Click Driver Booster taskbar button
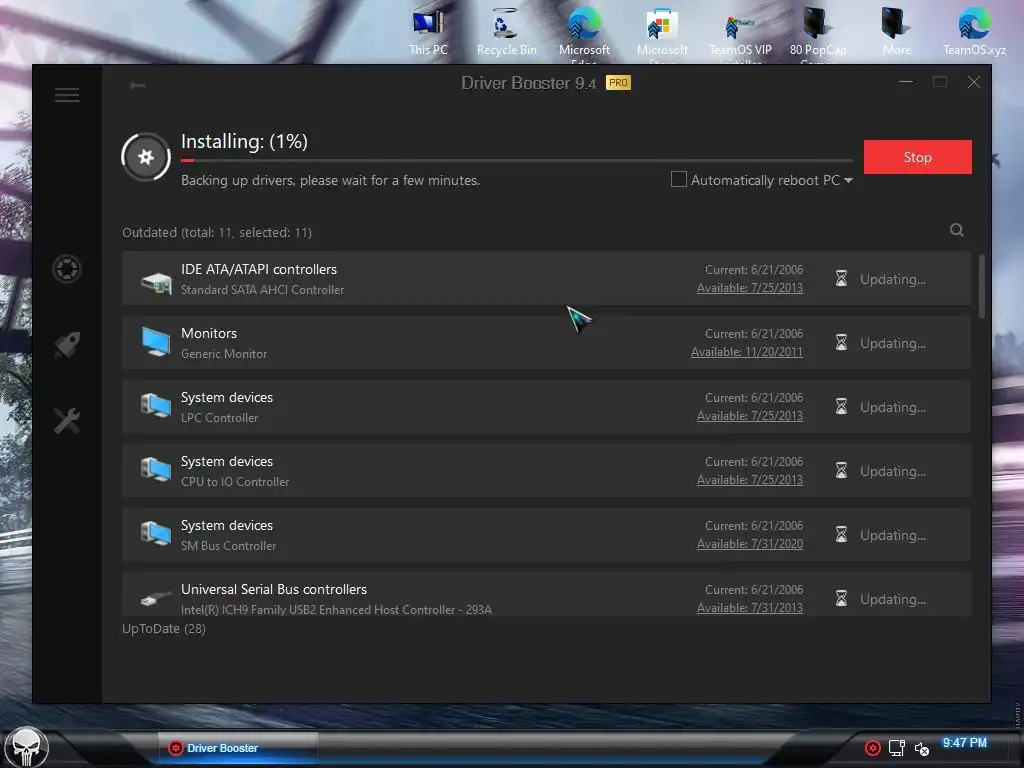 [238, 748]
